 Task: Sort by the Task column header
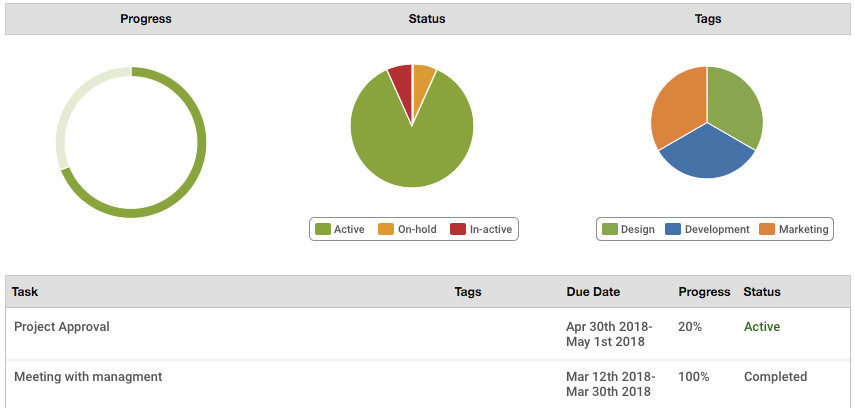point(25,292)
